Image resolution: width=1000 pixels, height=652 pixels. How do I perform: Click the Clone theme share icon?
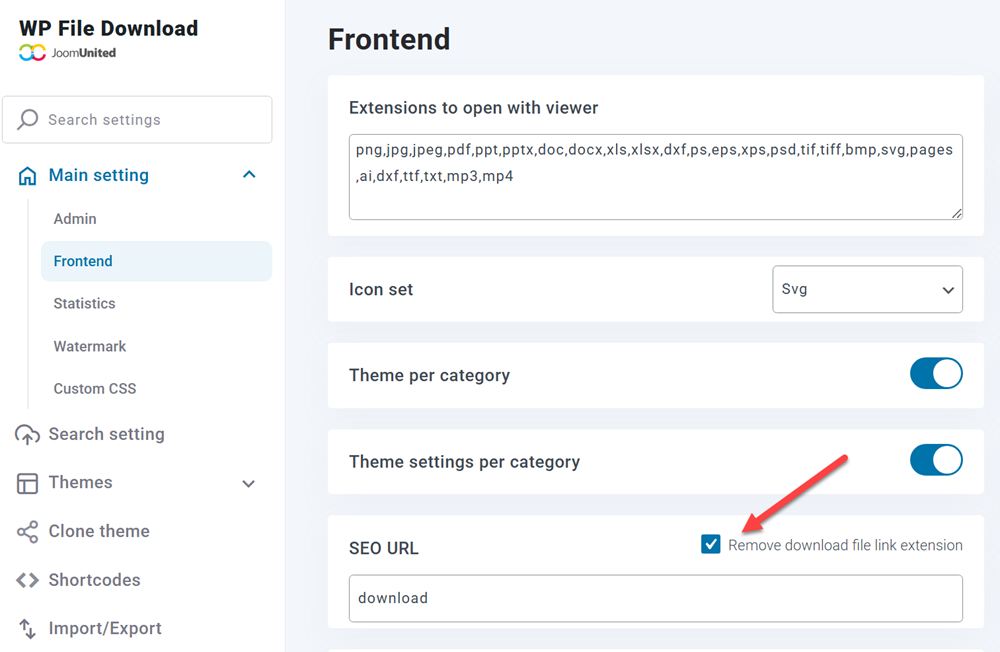pyautogui.click(x=27, y=532)
